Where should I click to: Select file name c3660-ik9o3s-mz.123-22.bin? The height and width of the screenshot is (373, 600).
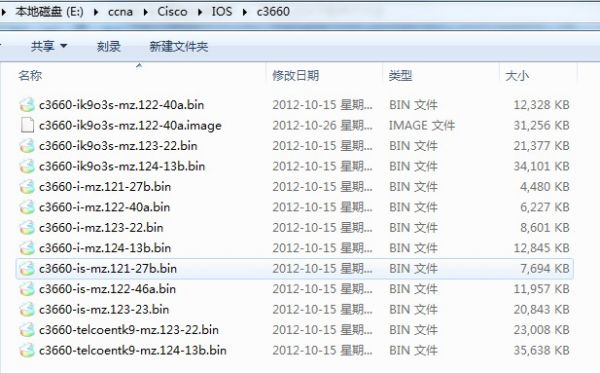point(118,146)
